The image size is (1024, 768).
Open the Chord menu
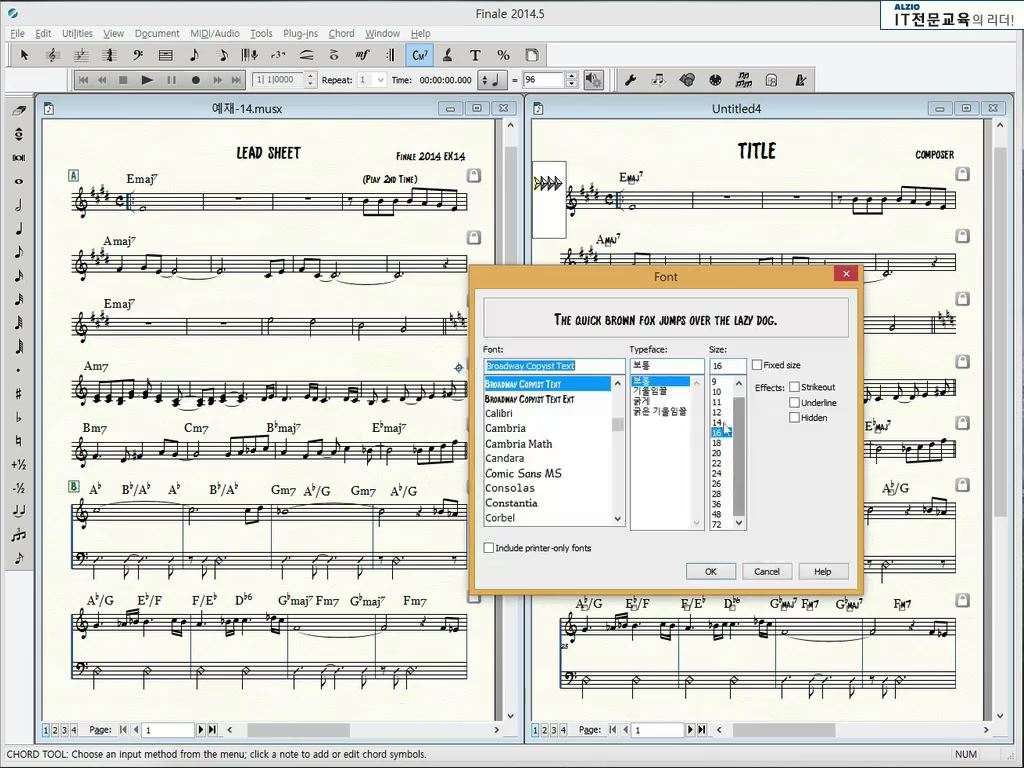point(341,33)
